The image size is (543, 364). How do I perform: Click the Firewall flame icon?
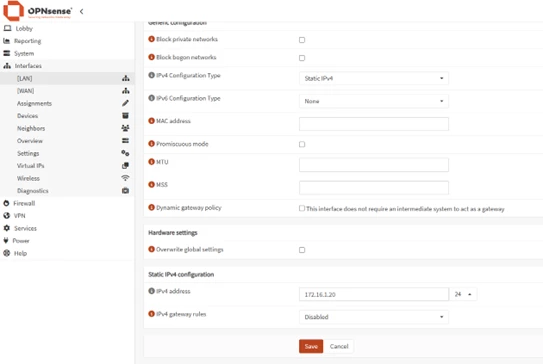(x=6, y=203)
